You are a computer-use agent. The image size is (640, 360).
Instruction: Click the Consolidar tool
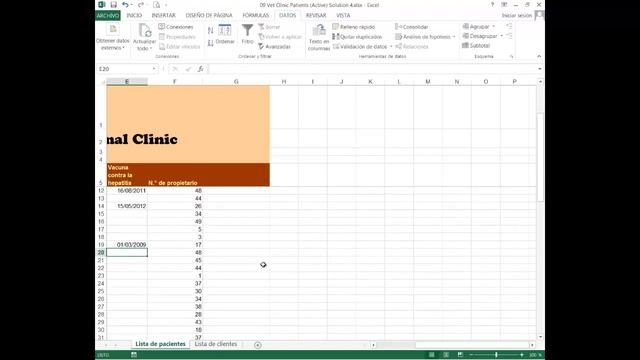411,27
